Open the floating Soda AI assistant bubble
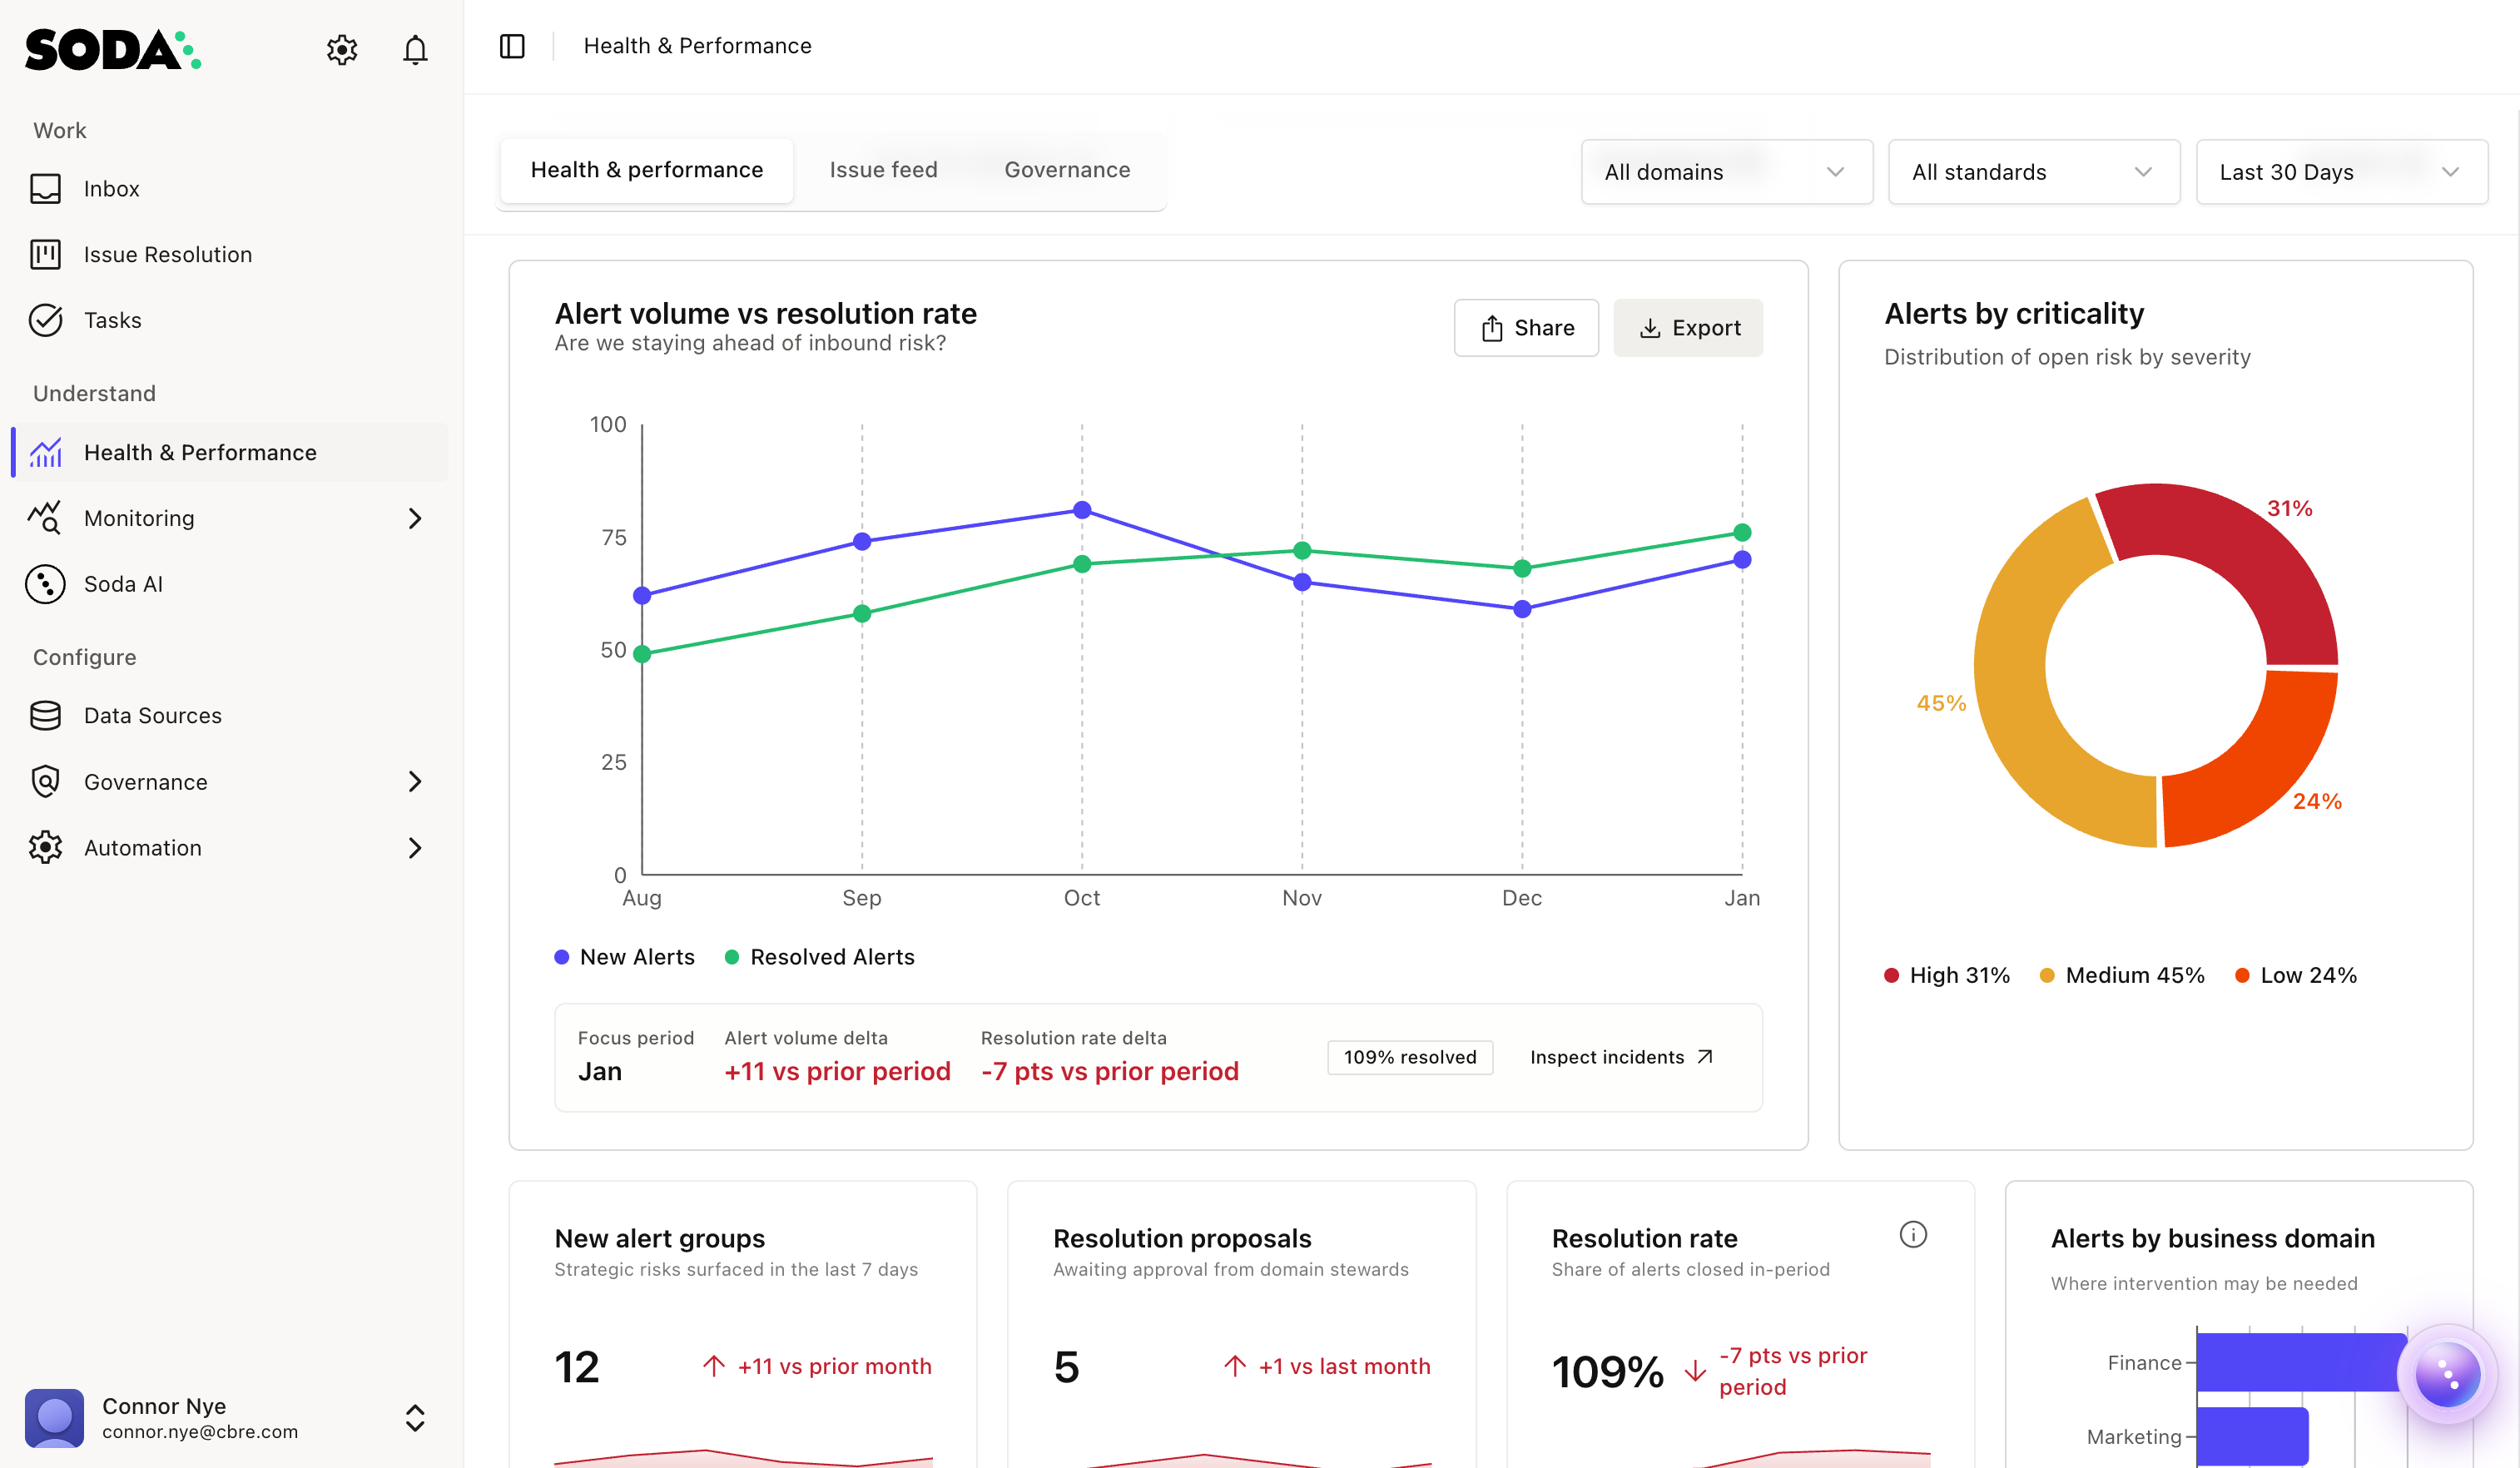Viewport: 2520px width, 1468px height. (x=2447, y=1374)
